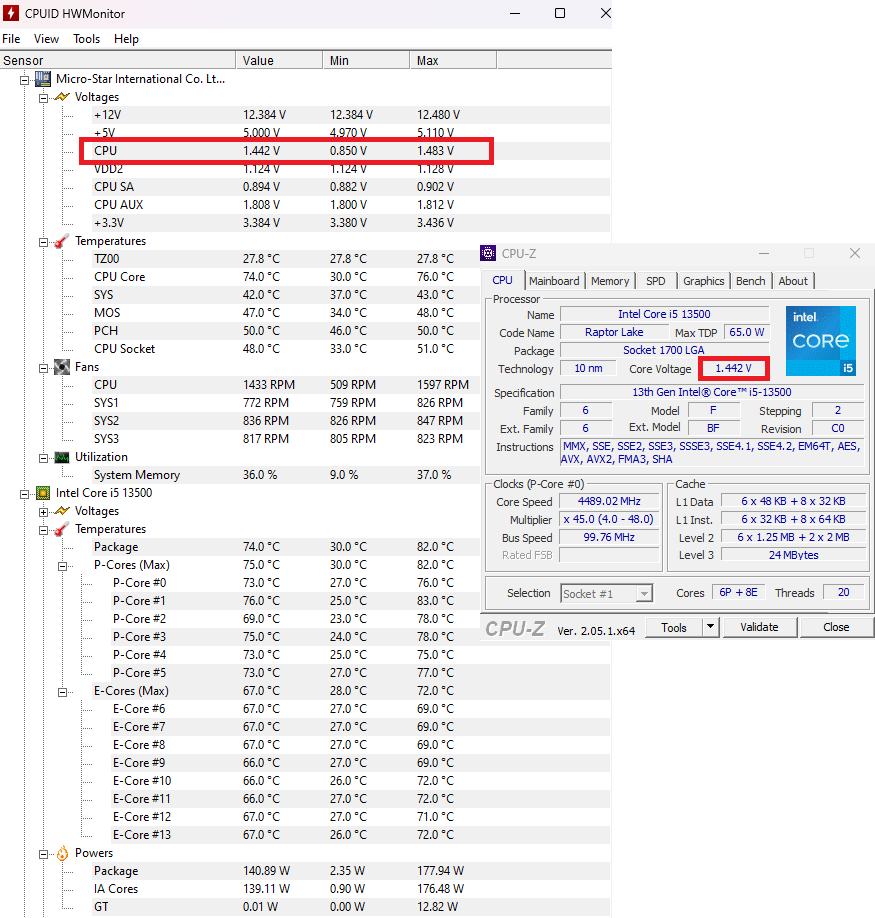Click the Max TDP 65.0 W field
The height and width of the screenshot is (918, 875).
pyautogui.click(x=746, y=333)
